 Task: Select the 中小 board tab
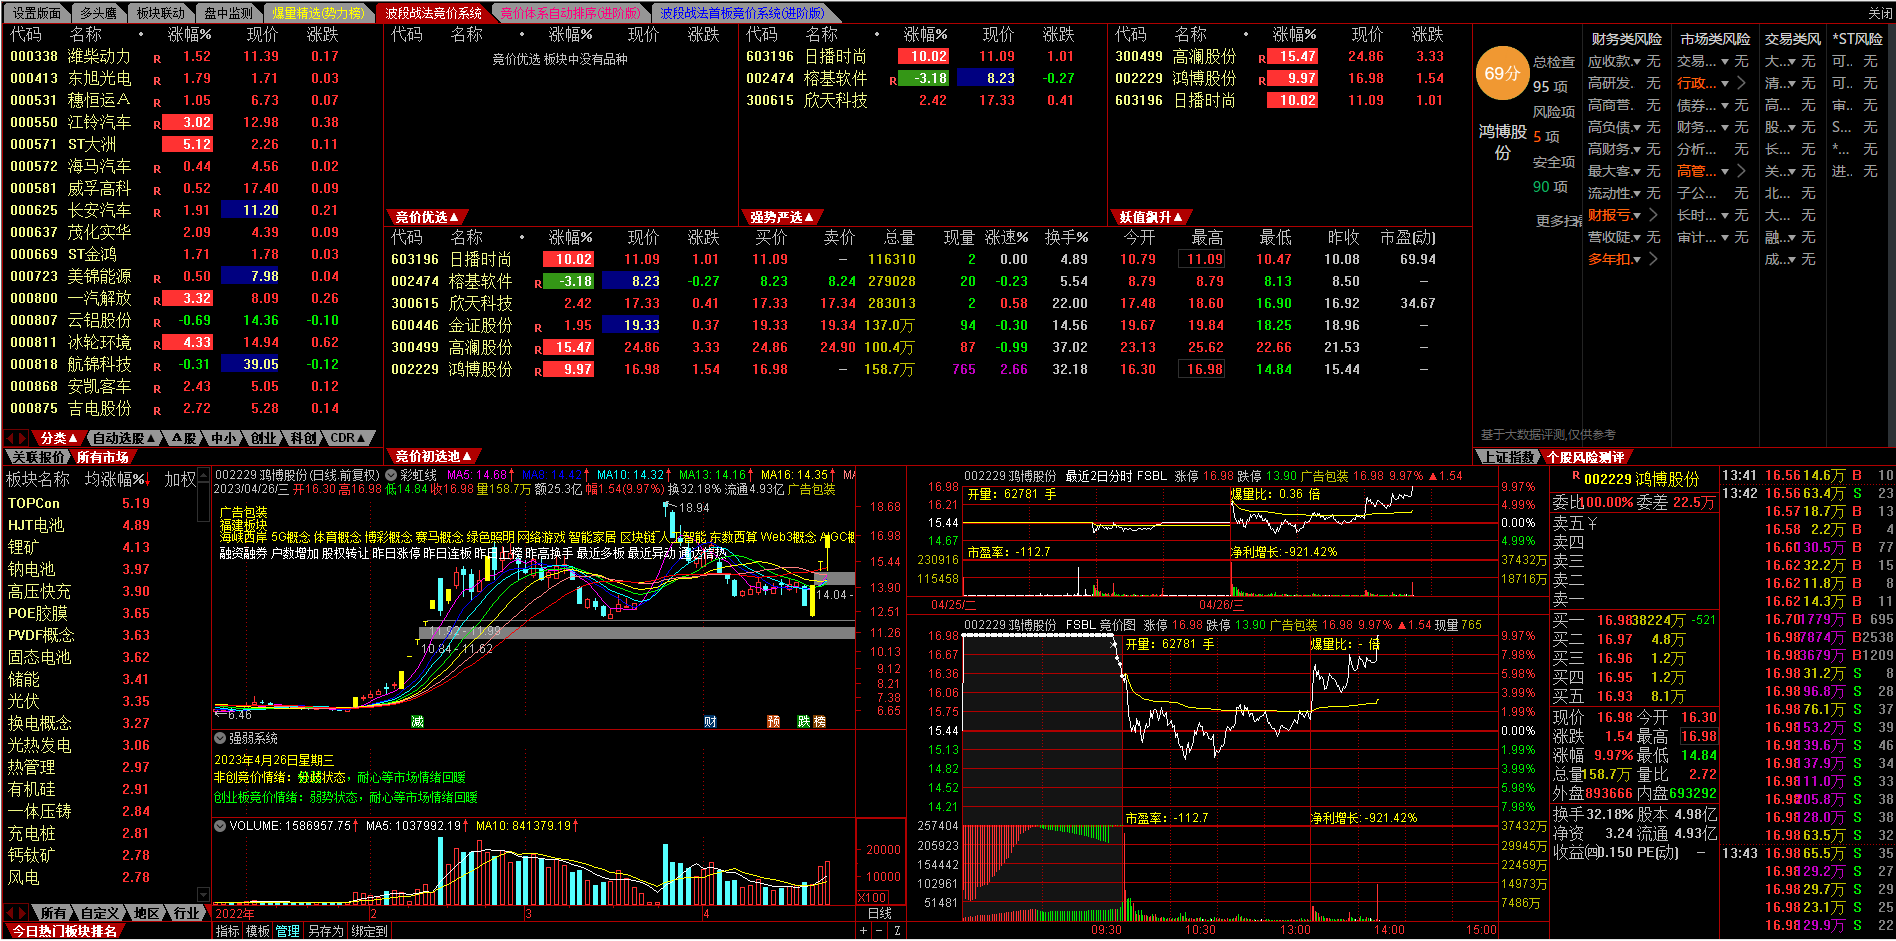coord(224,438)
